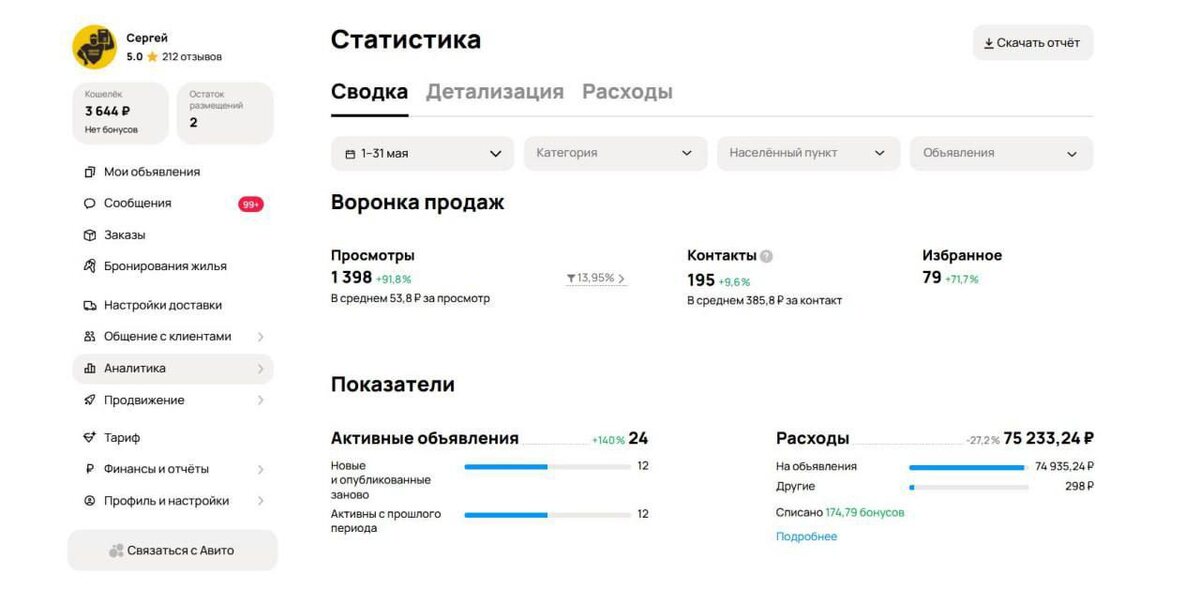This screenshot has width=1200, height=590.
Task: Click the Общение с клиентами people icon
Action: pyautogui.click(x=89, y=337)
